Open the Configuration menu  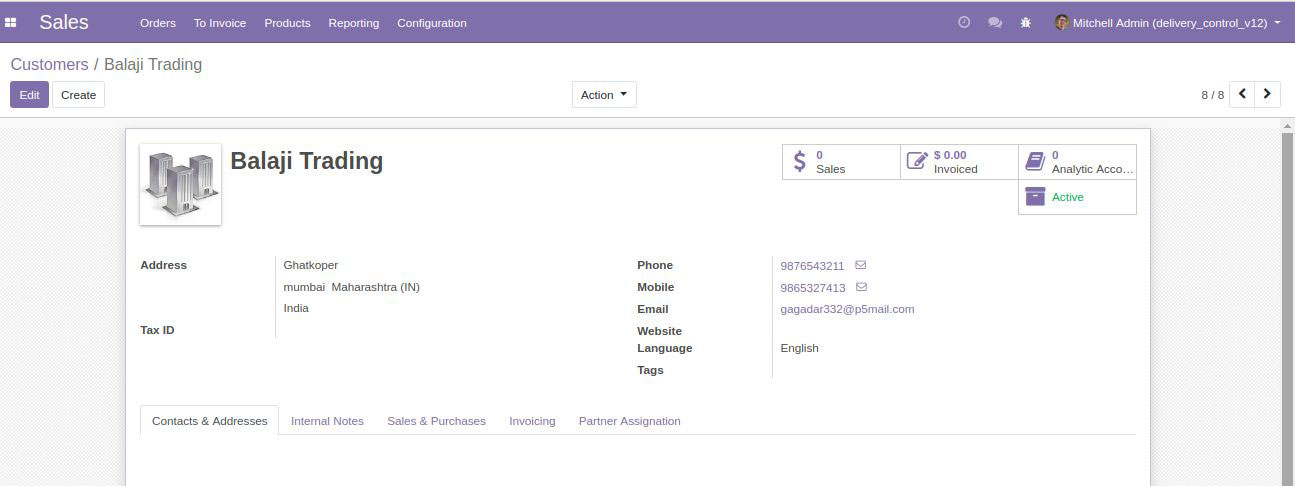tap(432, 23)
